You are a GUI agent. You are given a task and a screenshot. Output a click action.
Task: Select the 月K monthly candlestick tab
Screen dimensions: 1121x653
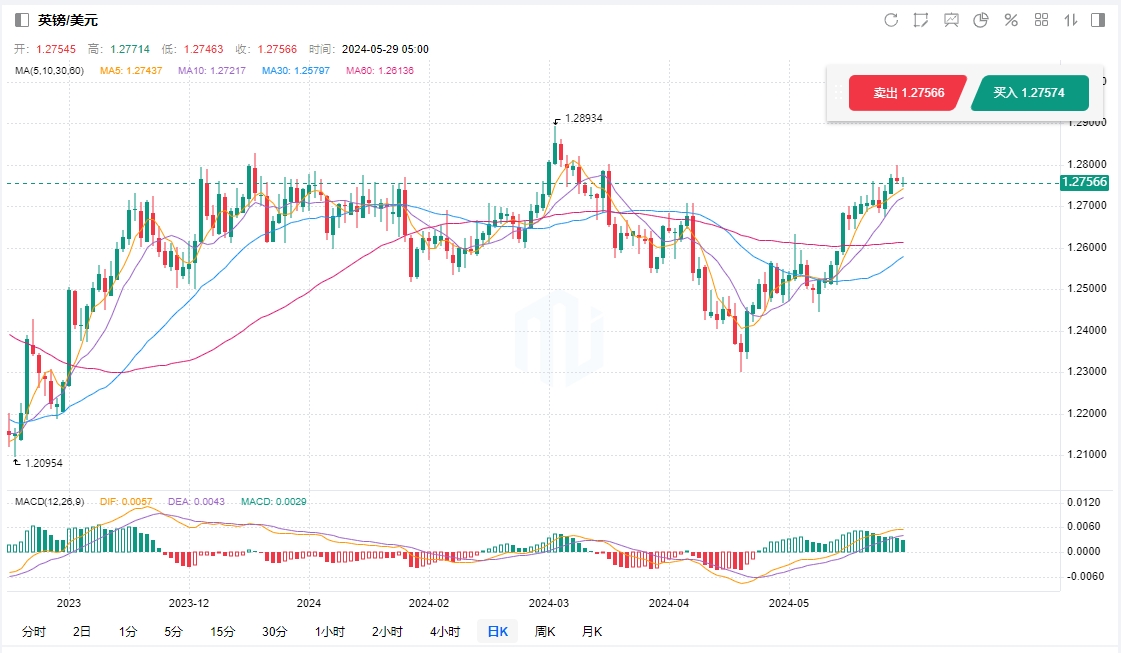tap(592, 631)
